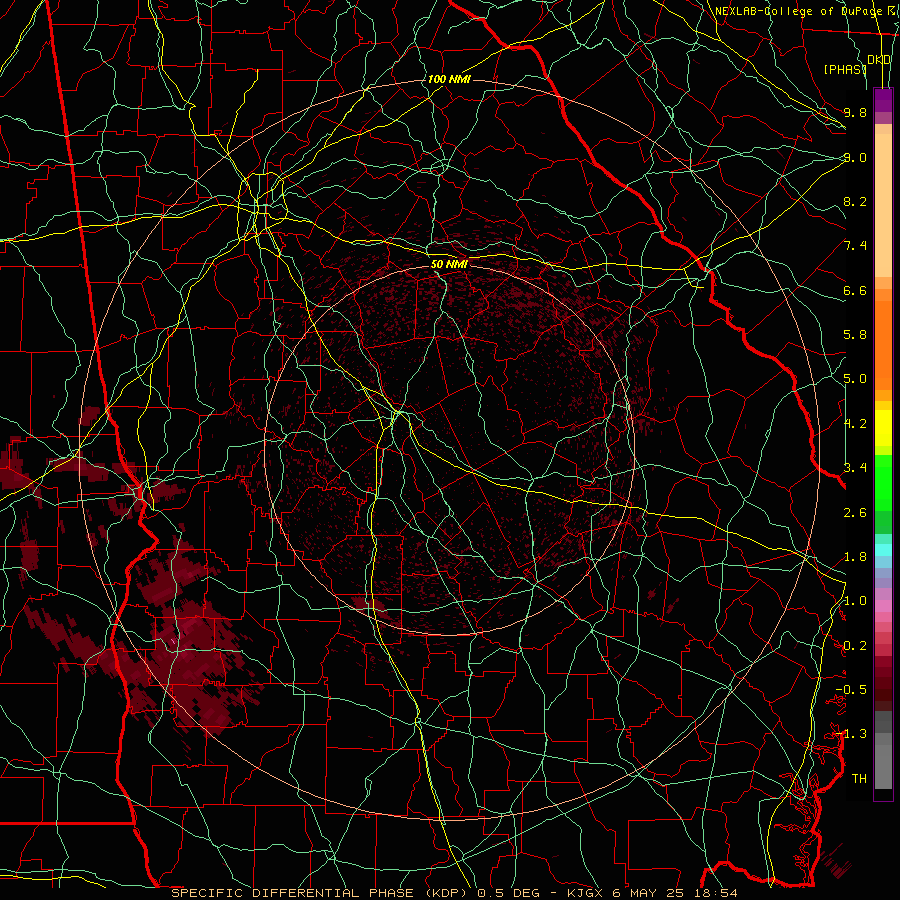Click the 5.8 legend scale value
Image resolution: width=900 pixels, height=900 pixels.
tap(855, 335)
